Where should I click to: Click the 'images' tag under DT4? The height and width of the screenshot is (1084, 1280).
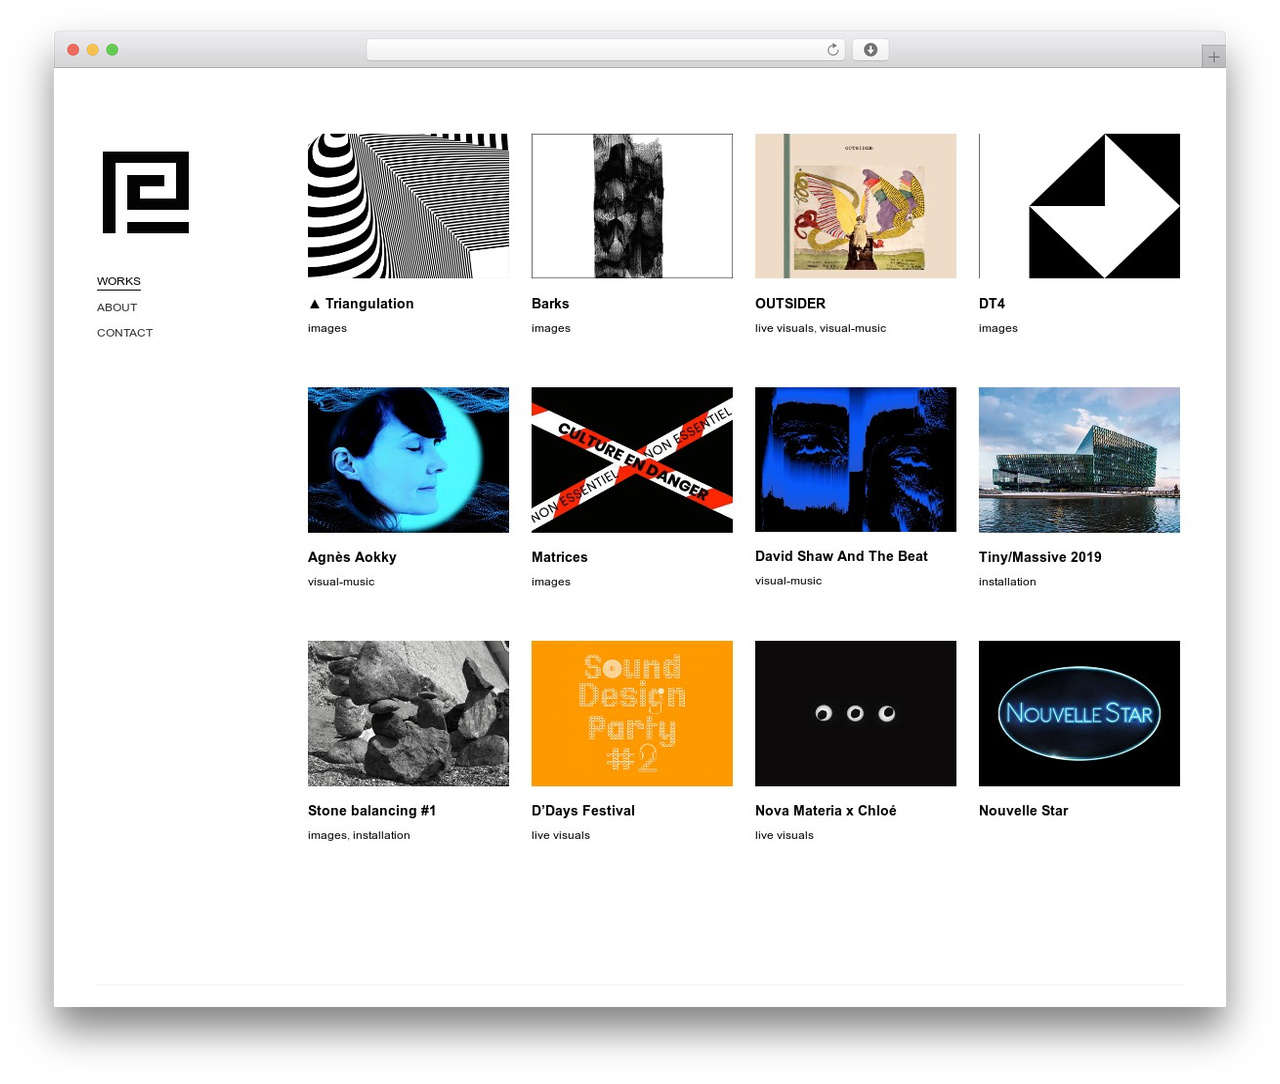(x=998, y=328)
